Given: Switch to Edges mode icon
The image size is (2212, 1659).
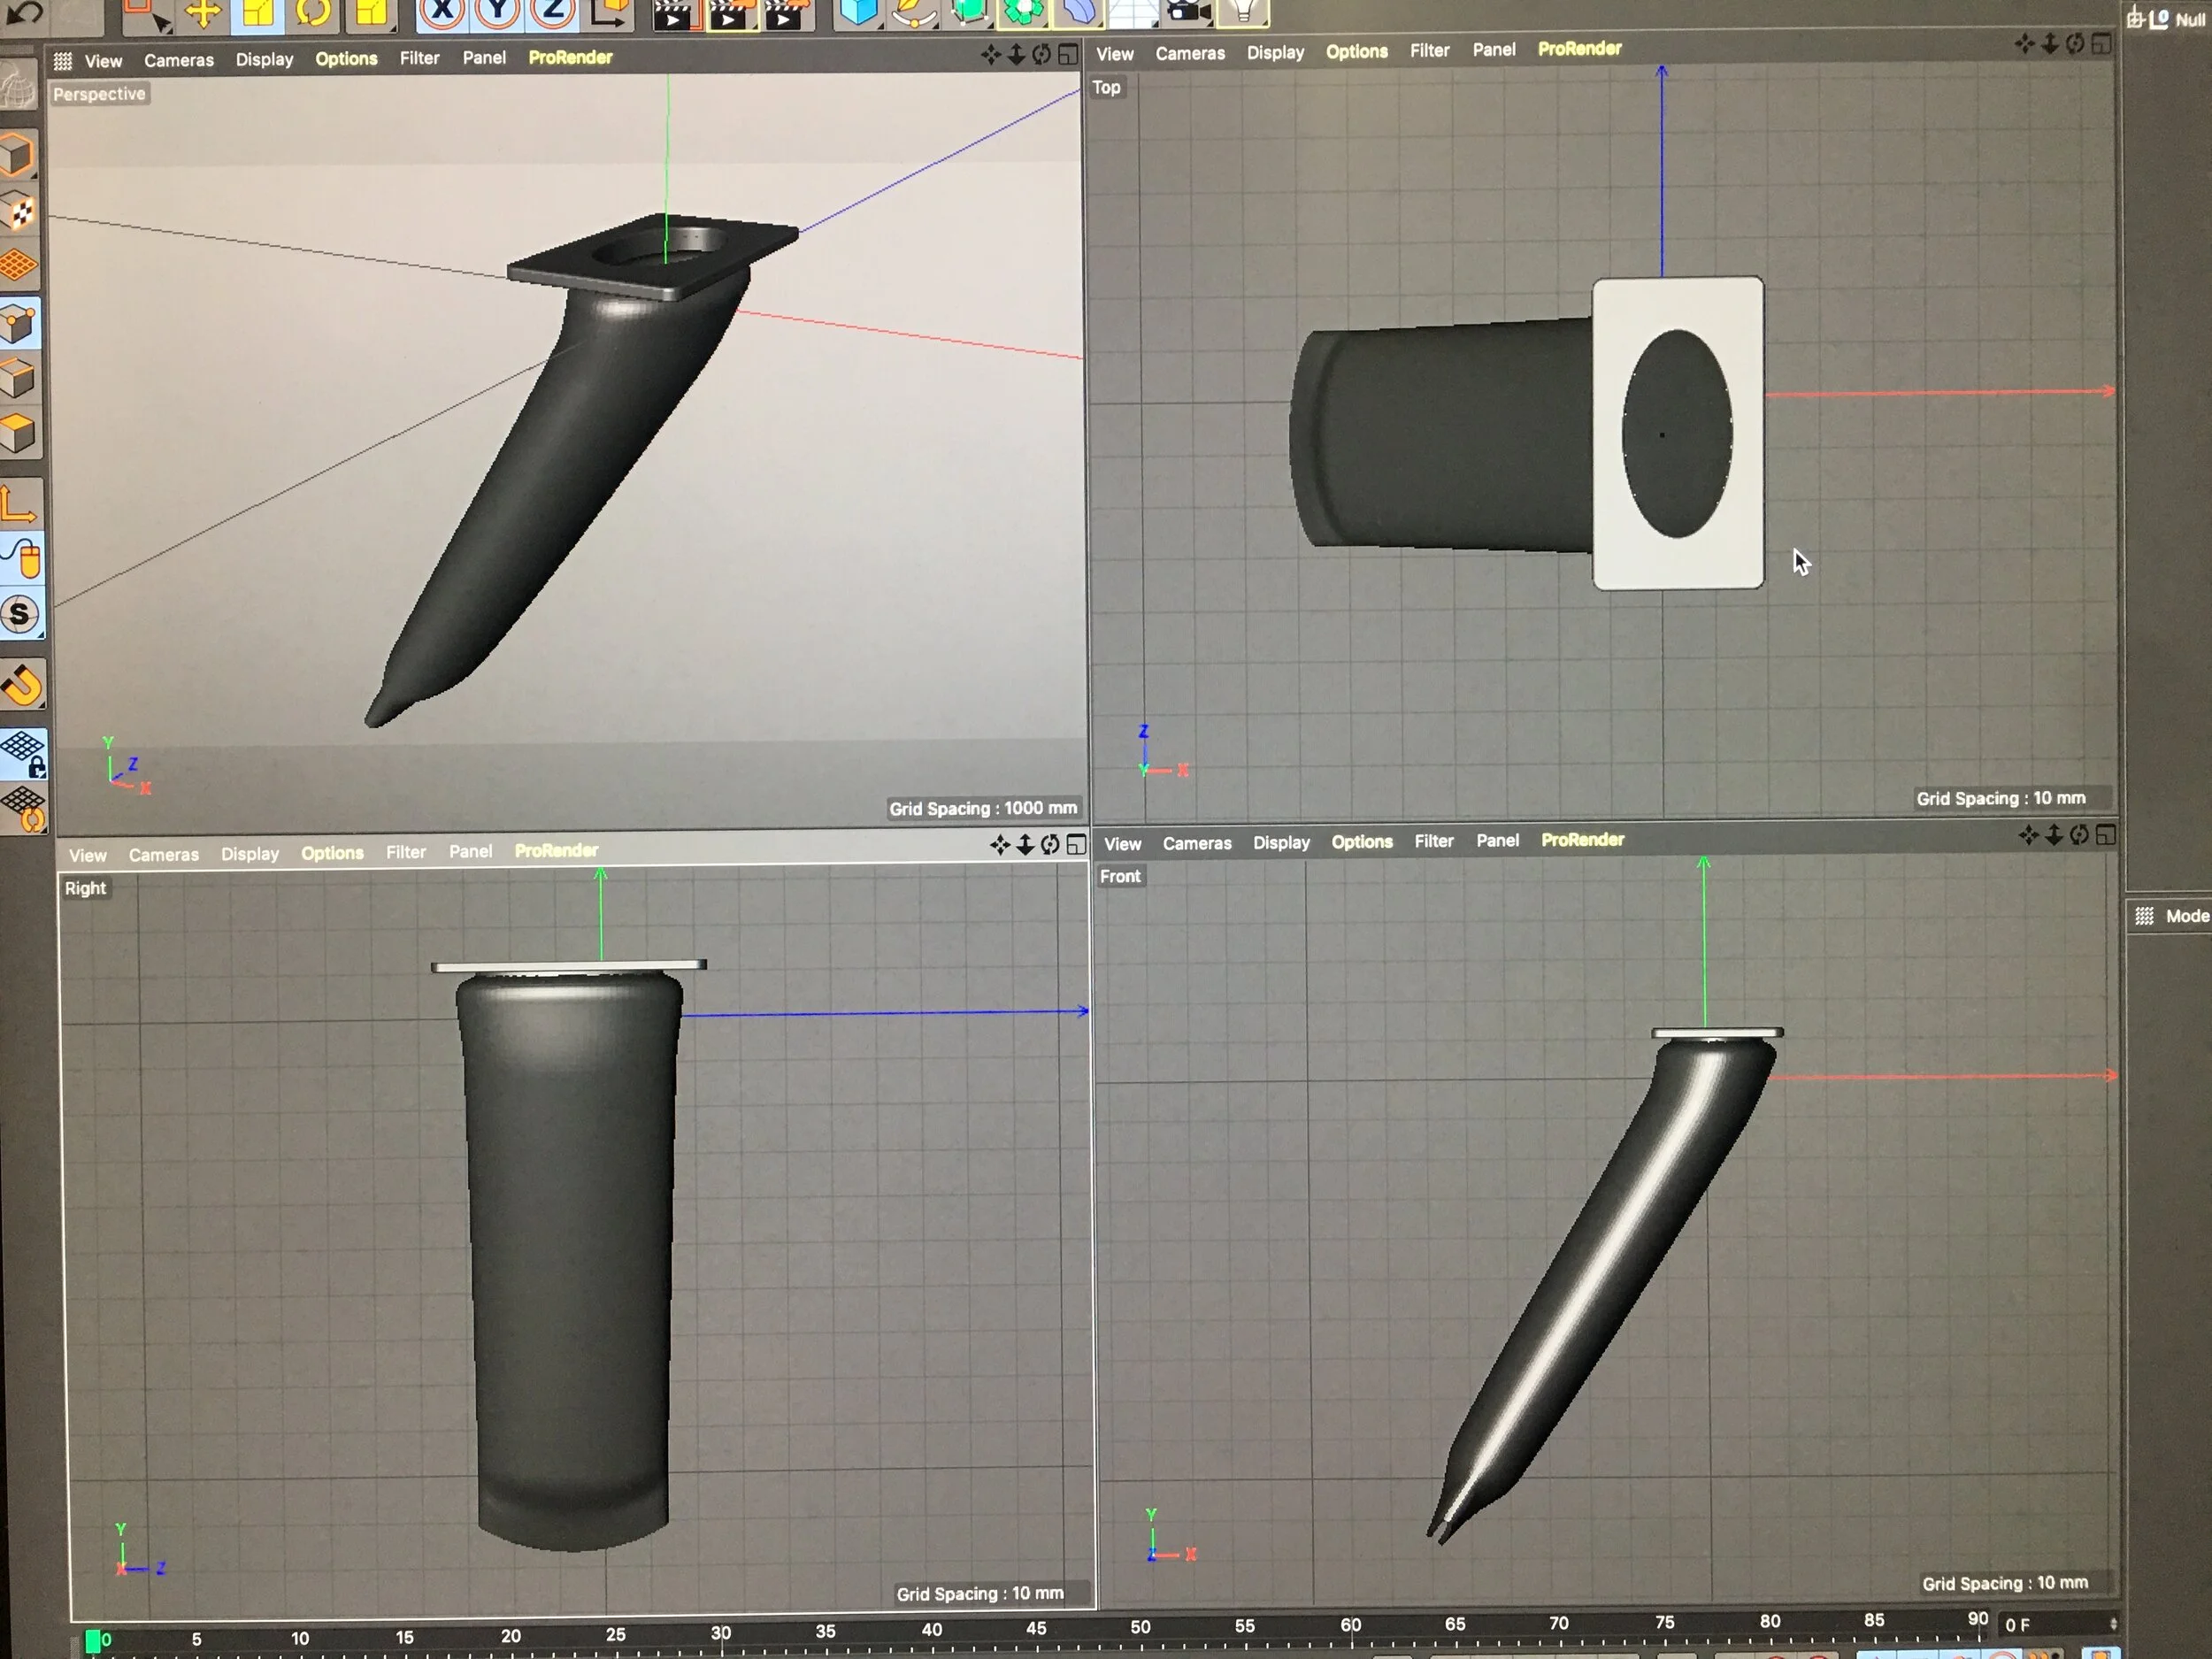Looking at the screenshot, I should [x=19, y=378].
